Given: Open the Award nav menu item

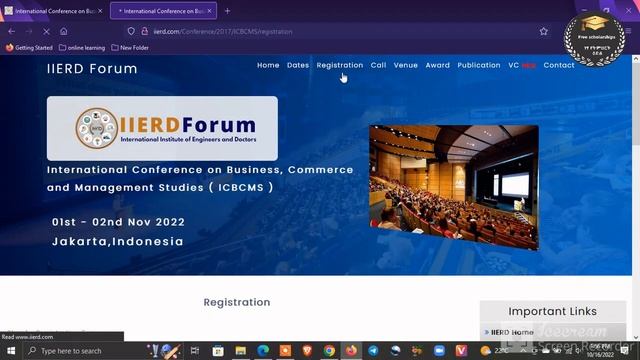Looking at the screenshot, I should click(x=438, y=65).
